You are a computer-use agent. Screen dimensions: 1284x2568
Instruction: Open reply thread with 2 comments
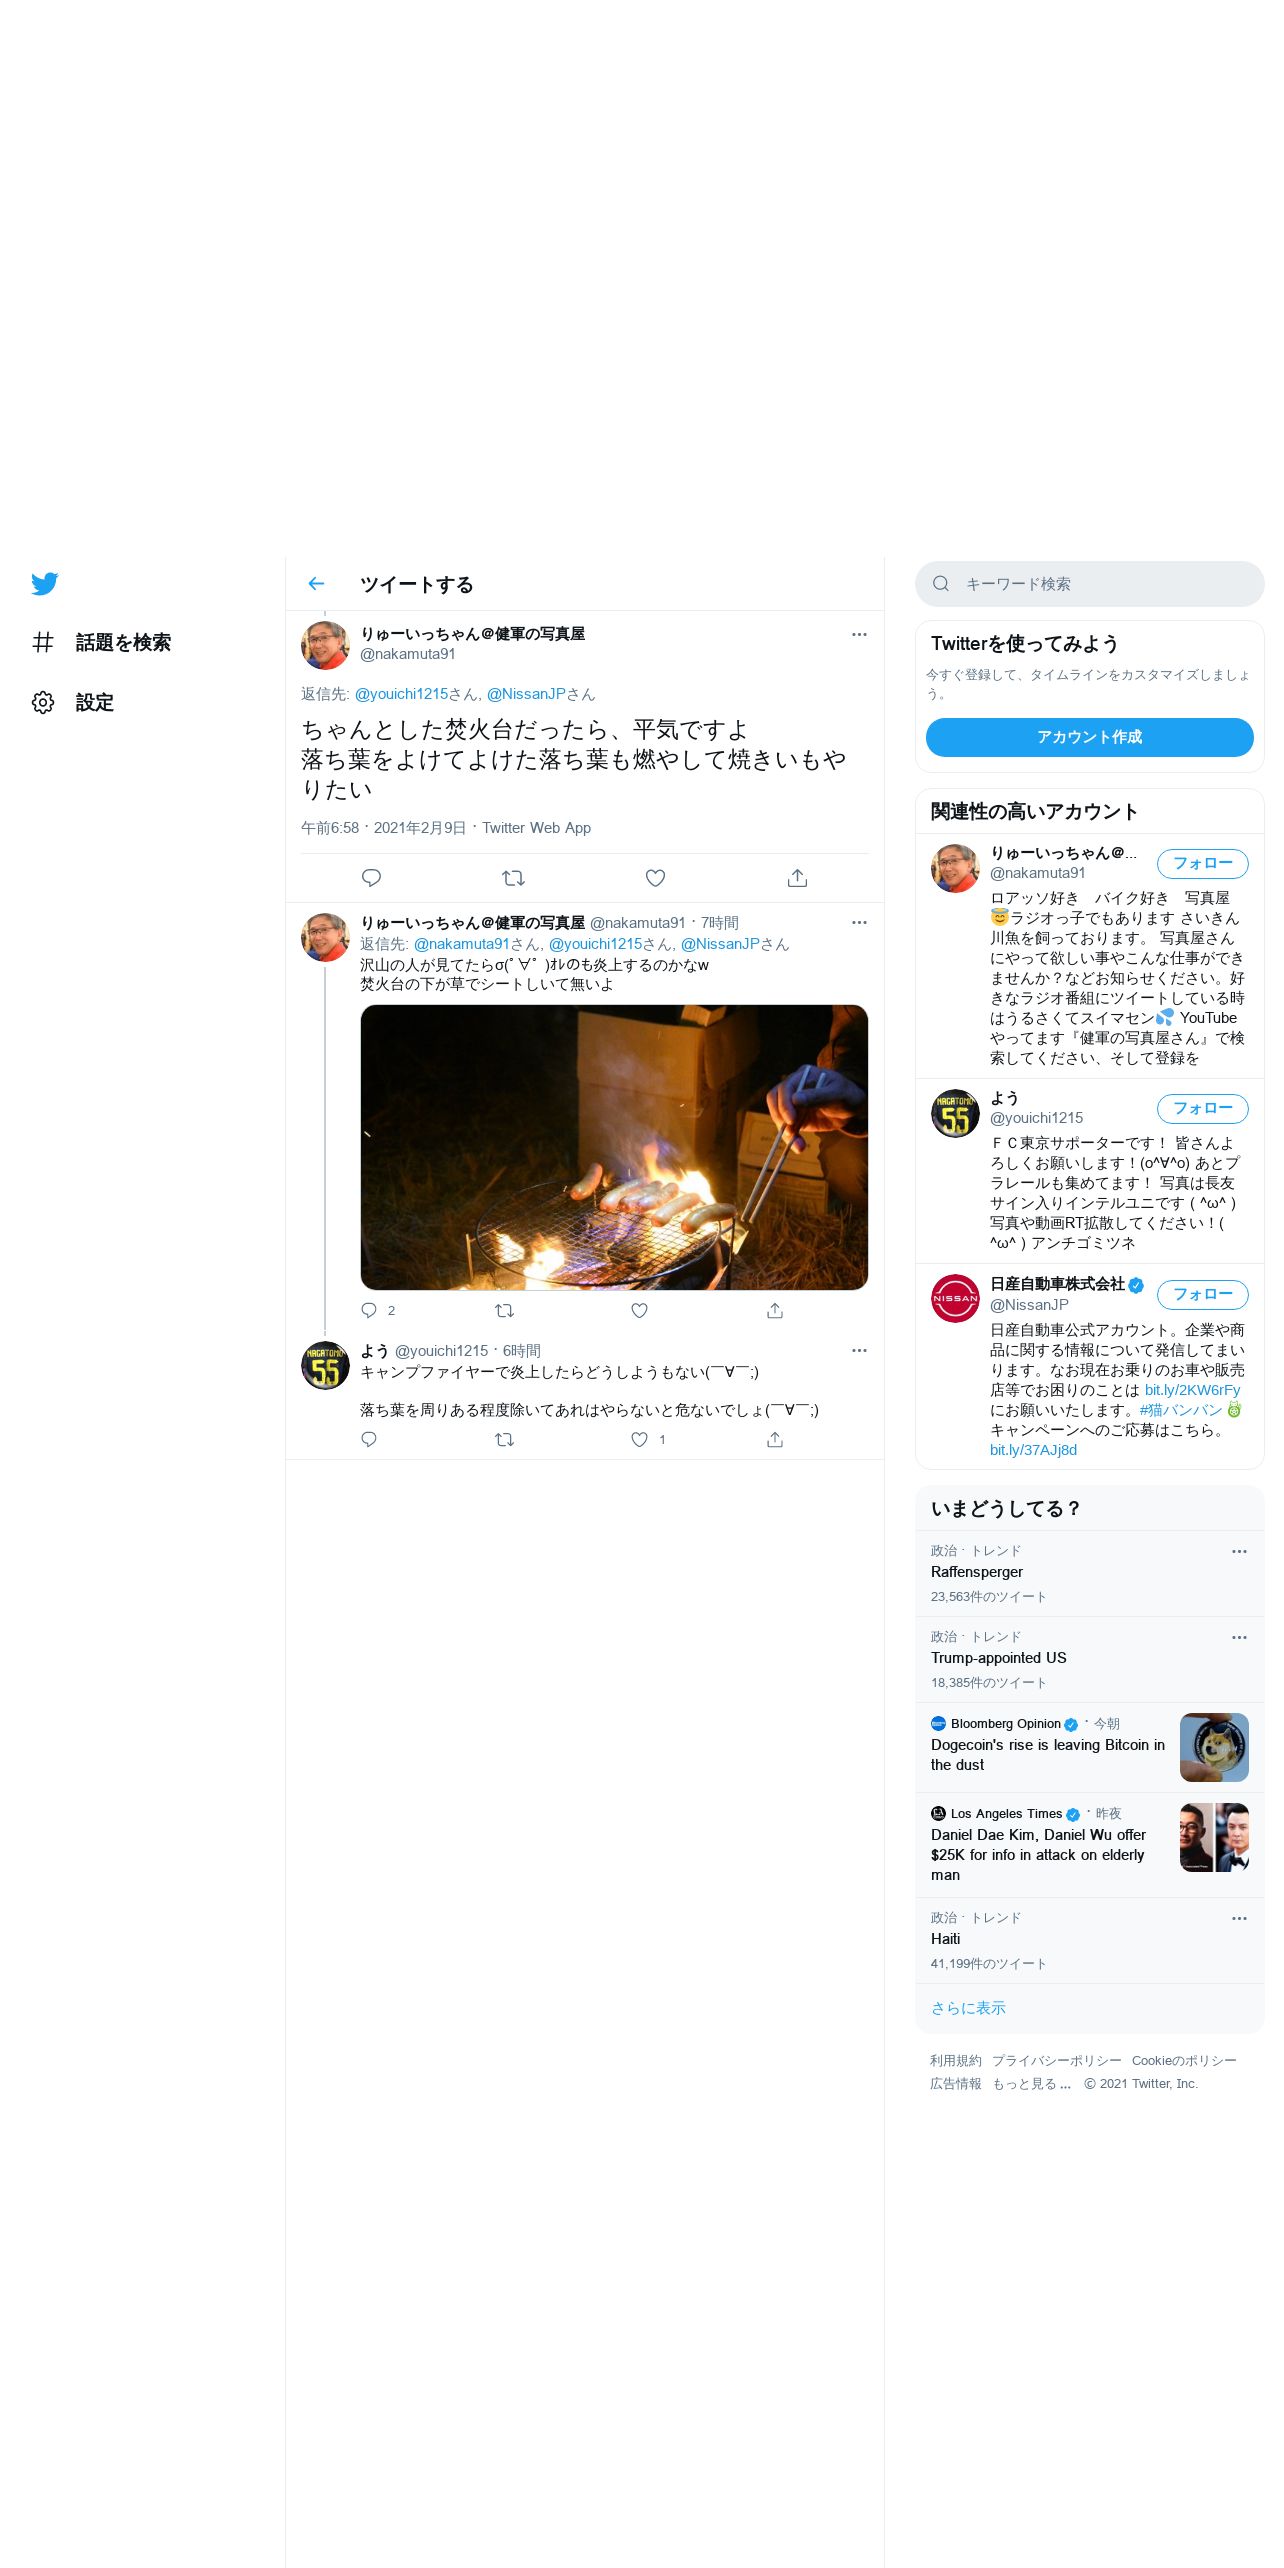coord(378,1311)
